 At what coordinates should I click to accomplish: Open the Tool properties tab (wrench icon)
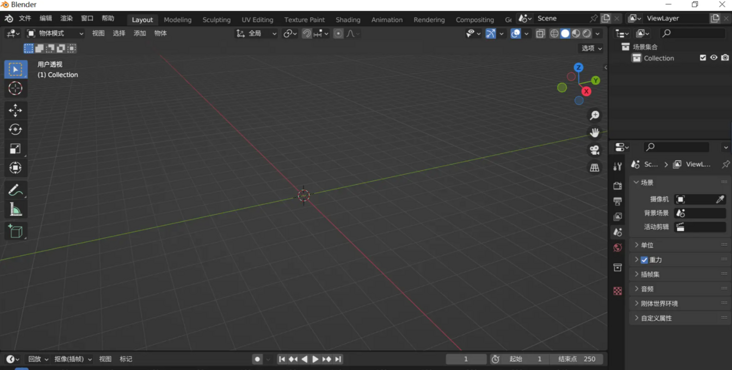(618, 167)
